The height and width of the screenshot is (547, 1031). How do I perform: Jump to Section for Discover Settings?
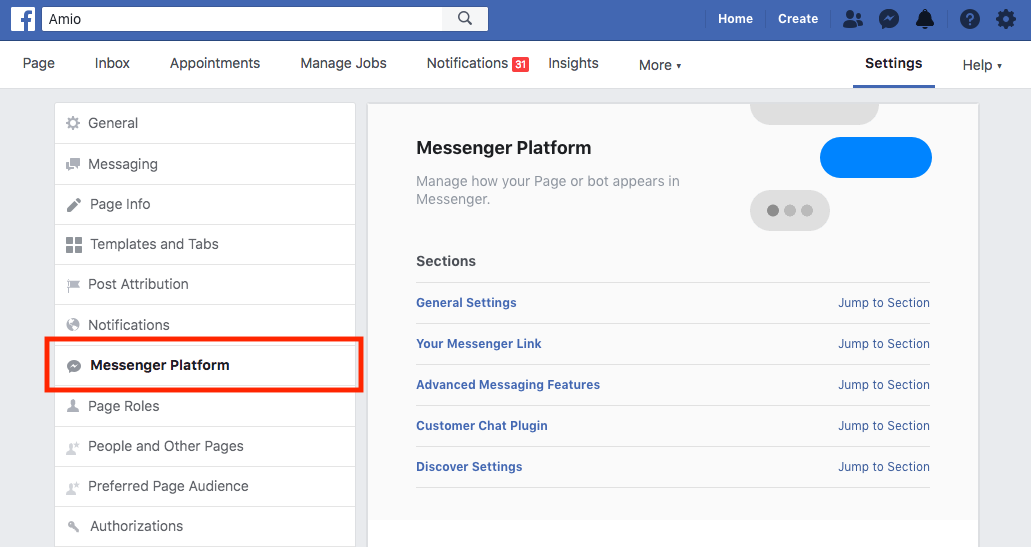click(884, 466)
